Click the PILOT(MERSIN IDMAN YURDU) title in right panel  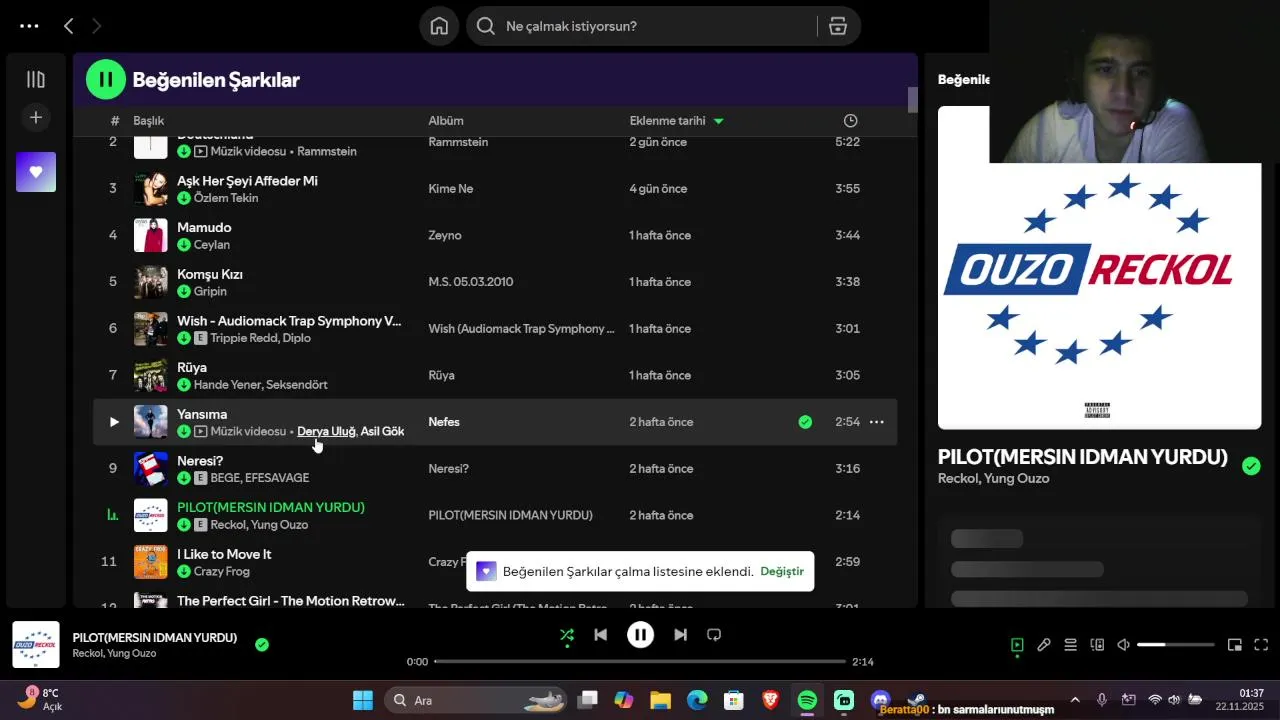[1082, 457]
